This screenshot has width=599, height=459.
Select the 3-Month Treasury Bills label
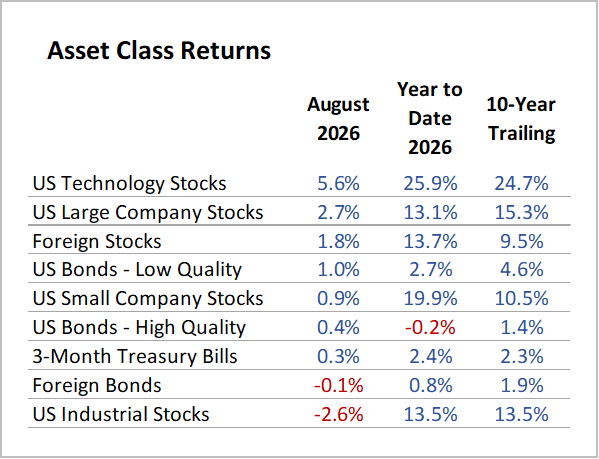(135, 356)
